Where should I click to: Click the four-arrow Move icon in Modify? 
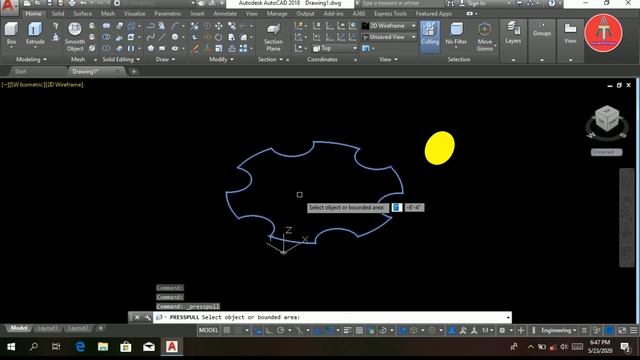(219, 26)
